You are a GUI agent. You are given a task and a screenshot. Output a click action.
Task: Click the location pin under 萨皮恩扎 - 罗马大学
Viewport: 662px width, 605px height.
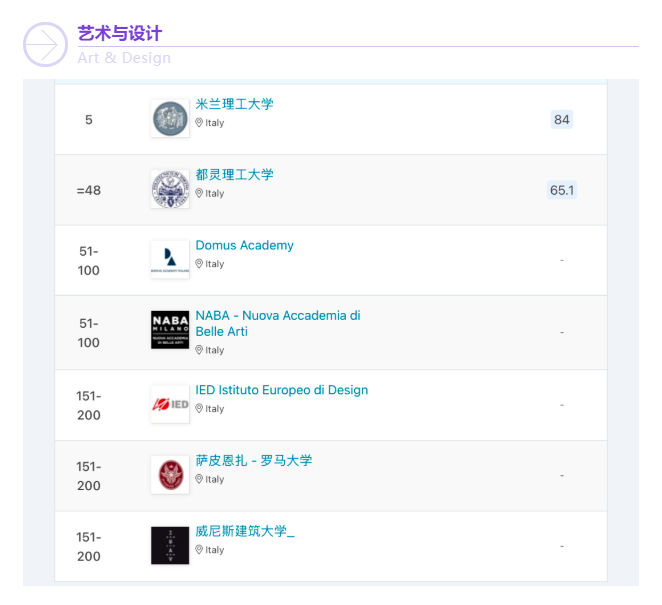coord(199,479)
